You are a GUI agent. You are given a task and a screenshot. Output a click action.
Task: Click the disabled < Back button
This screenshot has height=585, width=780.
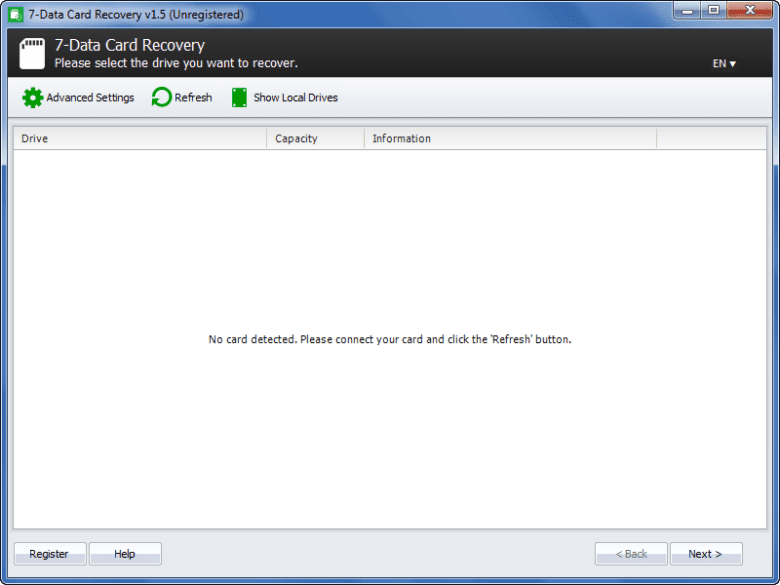pos(631,554)
